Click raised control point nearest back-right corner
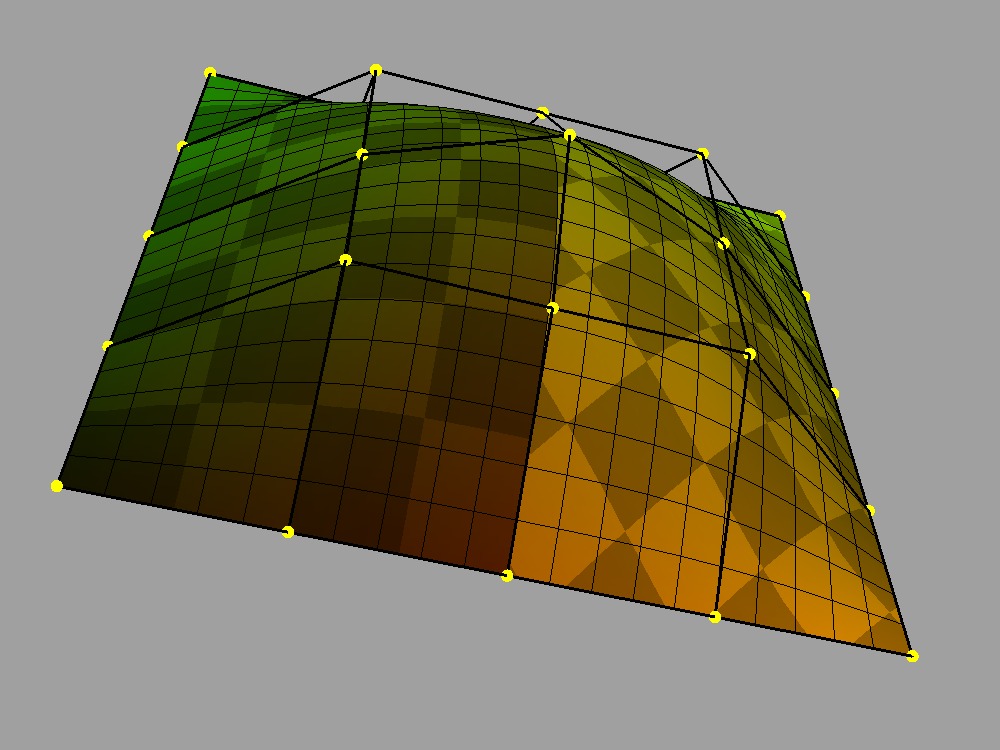Image resolution: width=1000 pixels, height=750 pixels. (702, 153)
